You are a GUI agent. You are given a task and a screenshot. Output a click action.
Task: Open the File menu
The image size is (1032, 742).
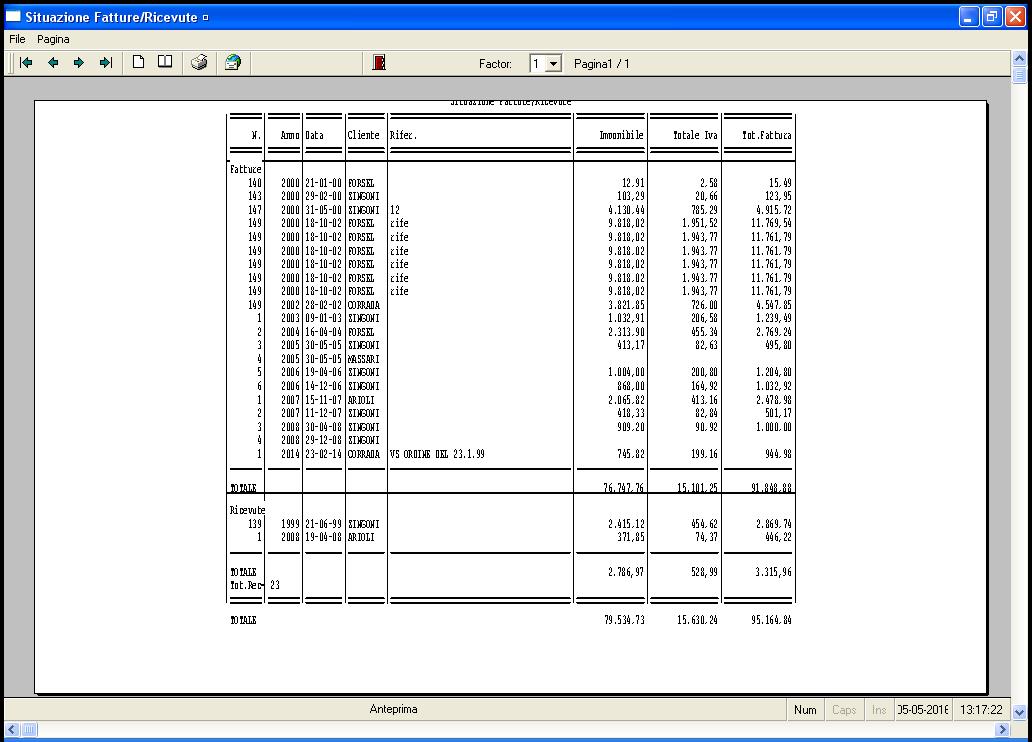click(17, 39)
